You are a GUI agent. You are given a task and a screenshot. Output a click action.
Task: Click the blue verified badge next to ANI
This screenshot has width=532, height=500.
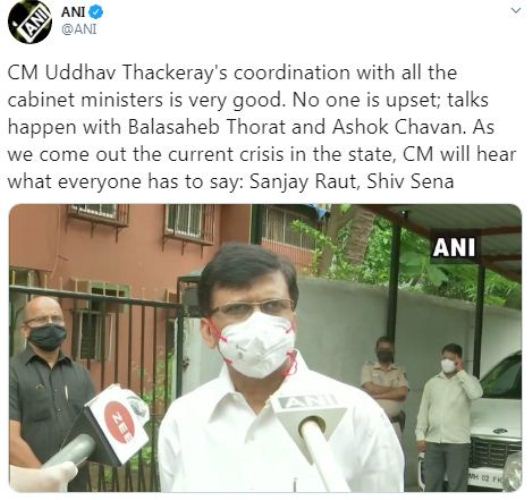coord(96,13)
